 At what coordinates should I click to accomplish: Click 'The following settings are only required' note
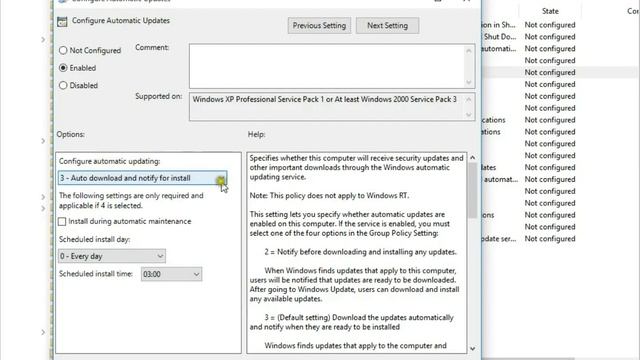tap(131, 200)
